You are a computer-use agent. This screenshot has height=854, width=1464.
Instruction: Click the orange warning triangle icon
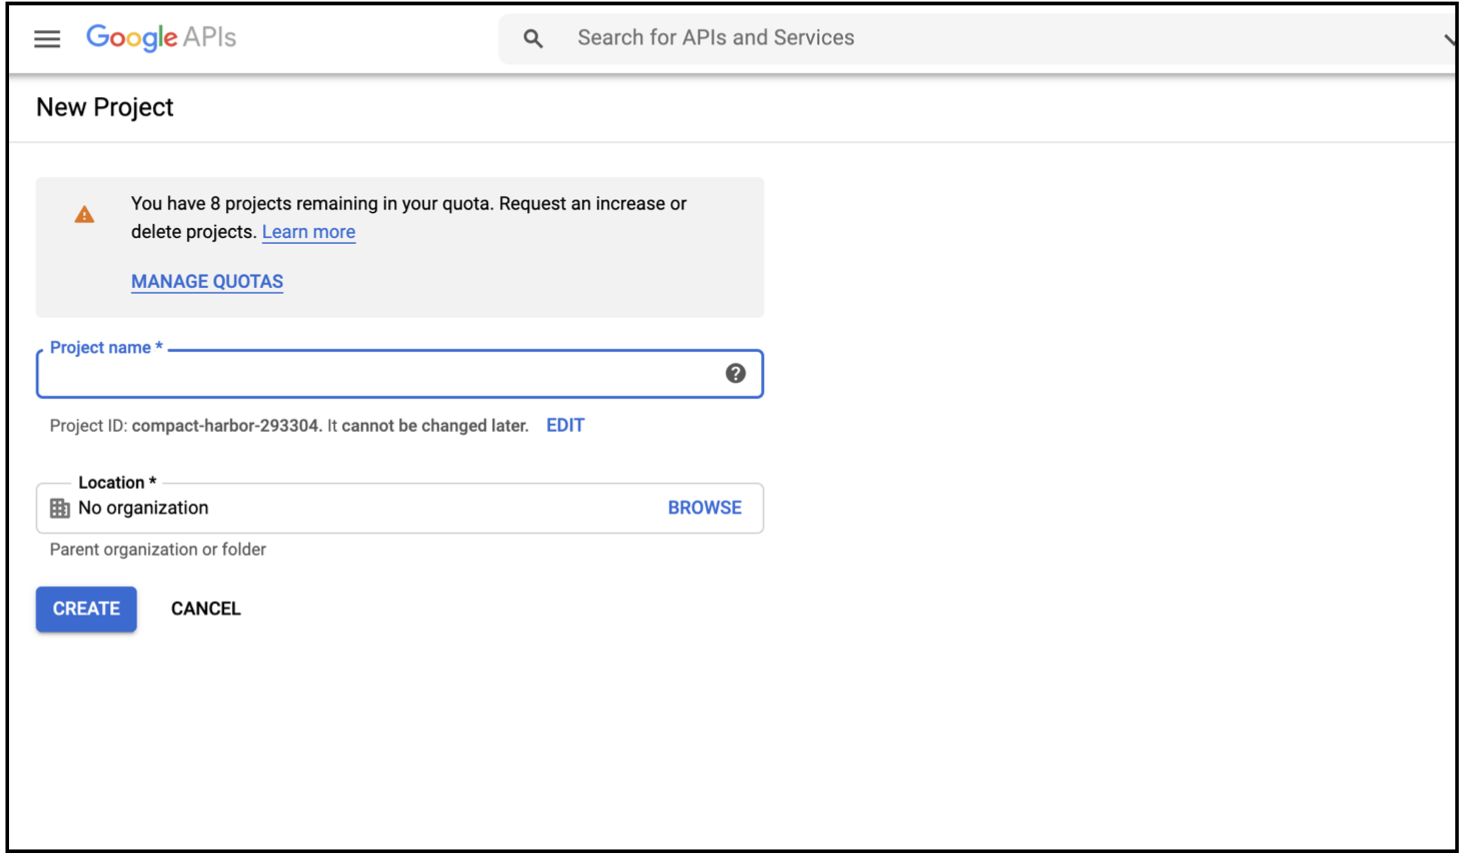click(x=85, y=215)
